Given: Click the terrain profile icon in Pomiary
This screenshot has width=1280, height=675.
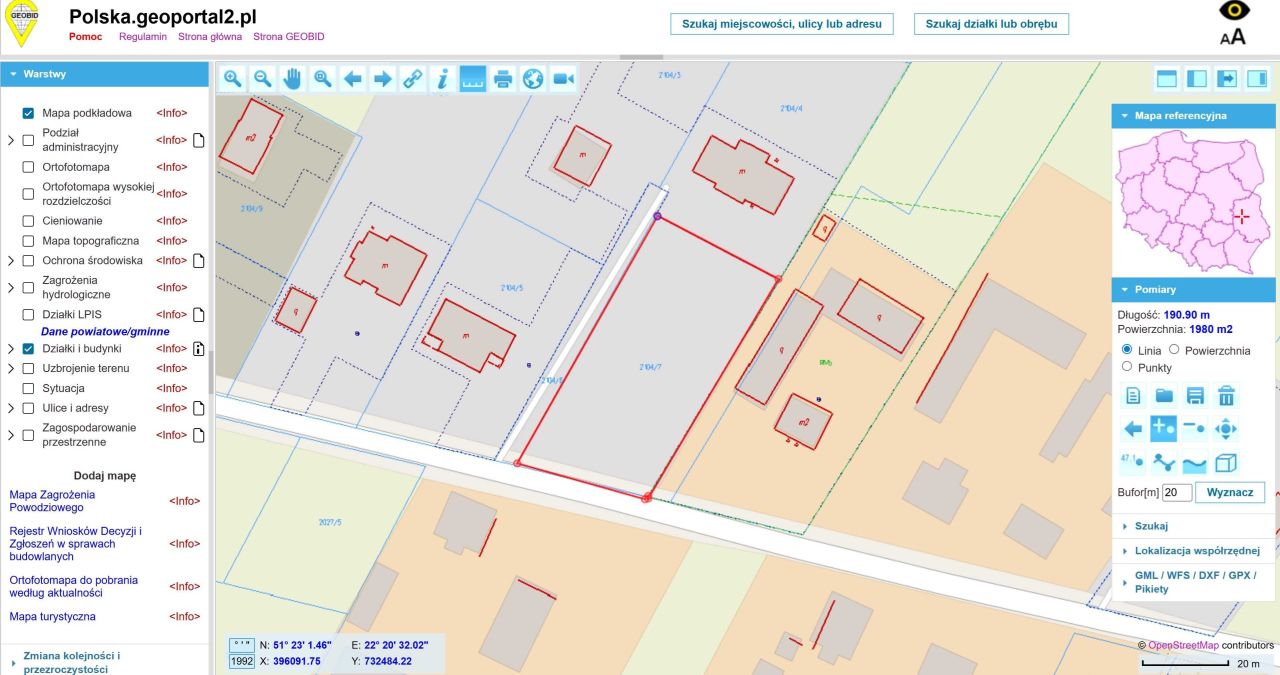Looking at the screenshot, I should point(1195,463).
